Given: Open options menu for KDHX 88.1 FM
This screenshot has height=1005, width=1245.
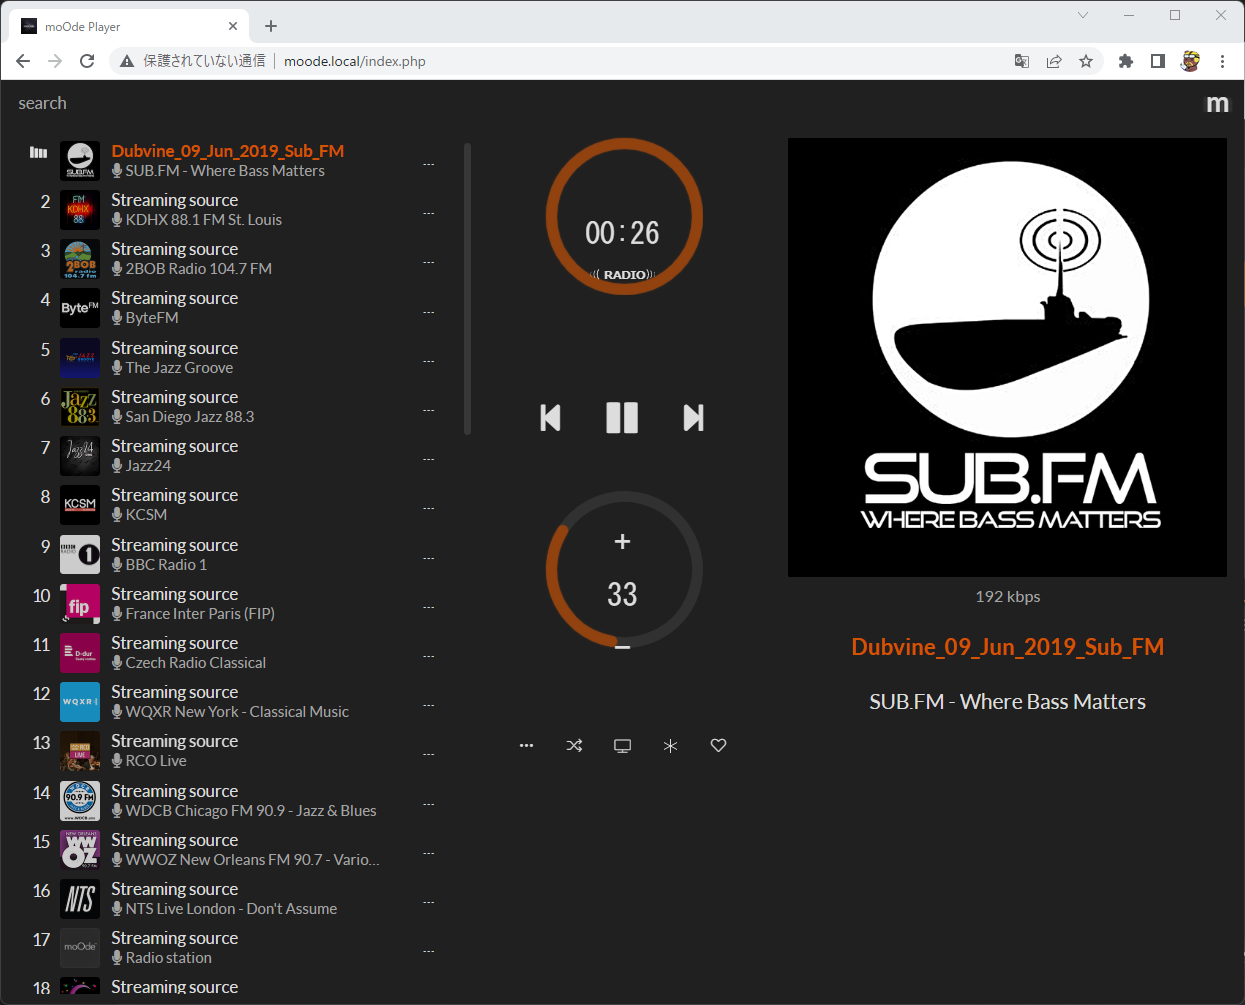Looking at the screenshot, I should (x=428, y=213).
